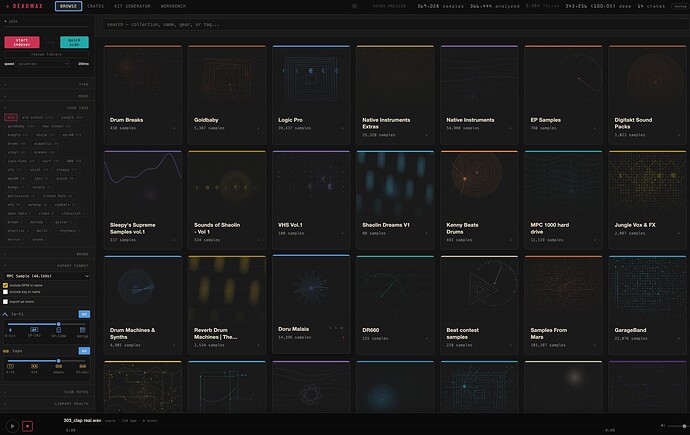This screenshot has height=435, width=690.
Task: Toggle the lo-fi effect on switch
Action: 84,314
